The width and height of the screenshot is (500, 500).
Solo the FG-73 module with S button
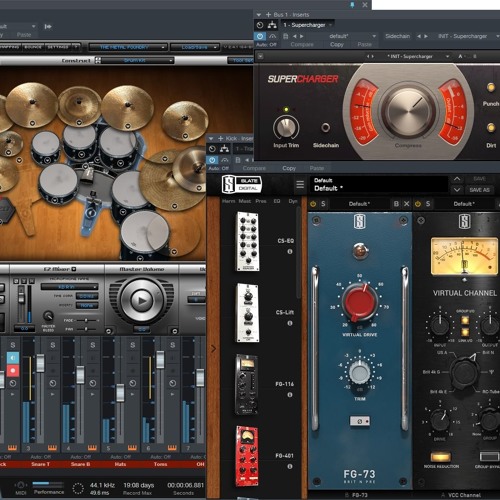point(323,204)
